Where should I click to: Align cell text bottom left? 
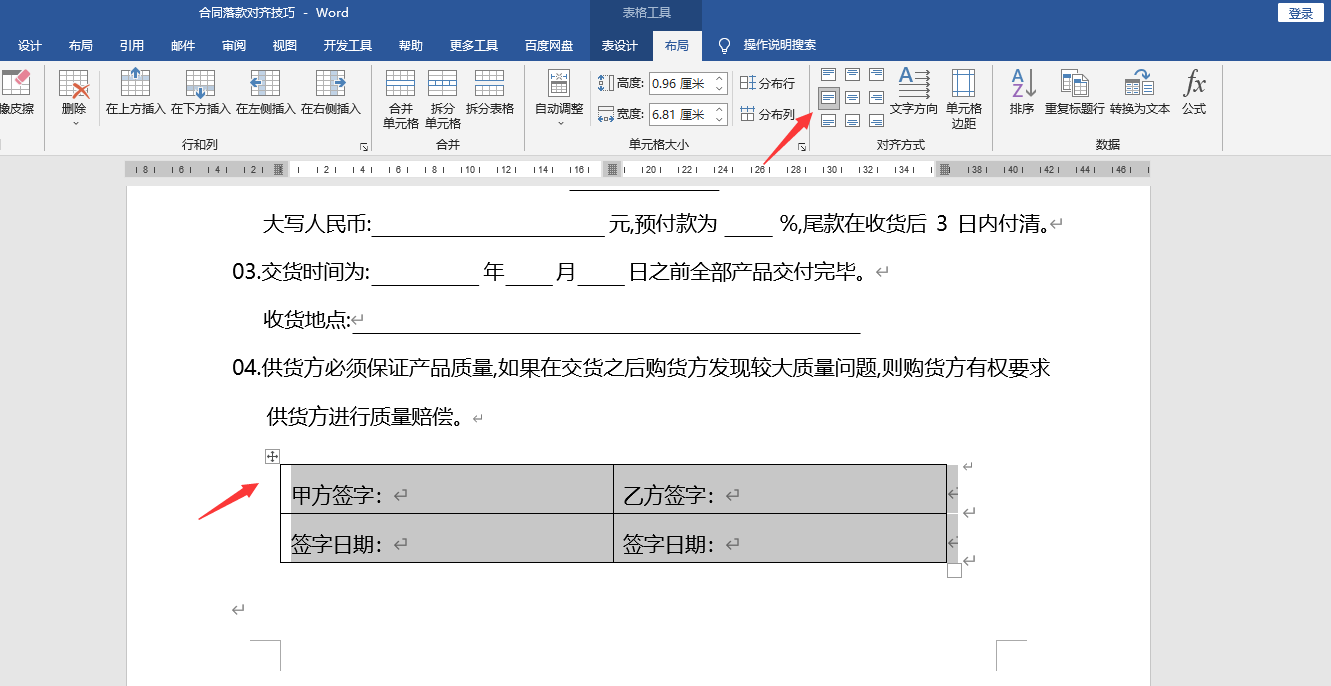(828, 121)
